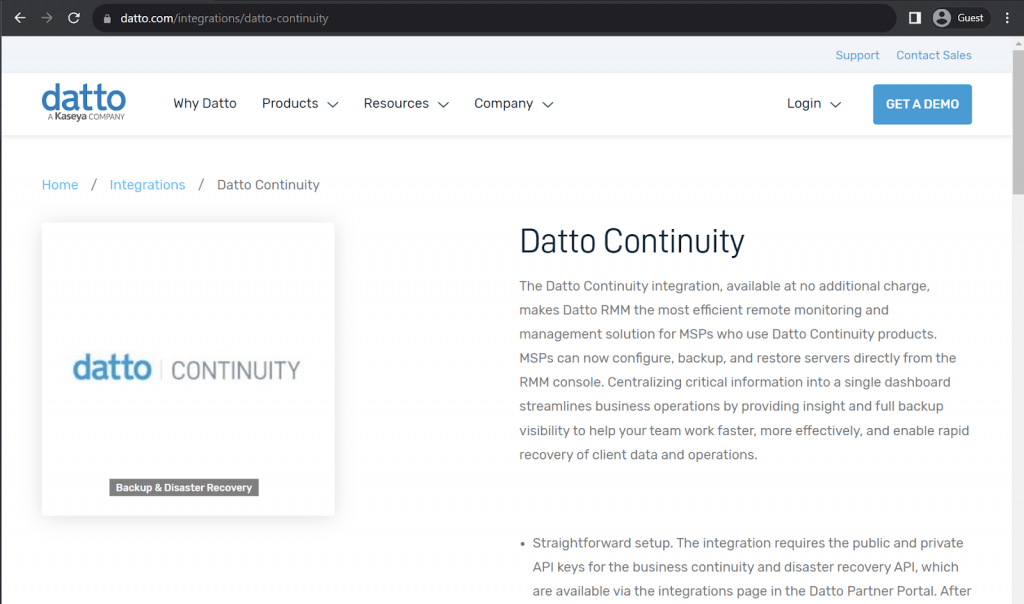Open the Contact Sales link
The width and height of the screenshot is (1024, 604).
click(x=933, y=56)
